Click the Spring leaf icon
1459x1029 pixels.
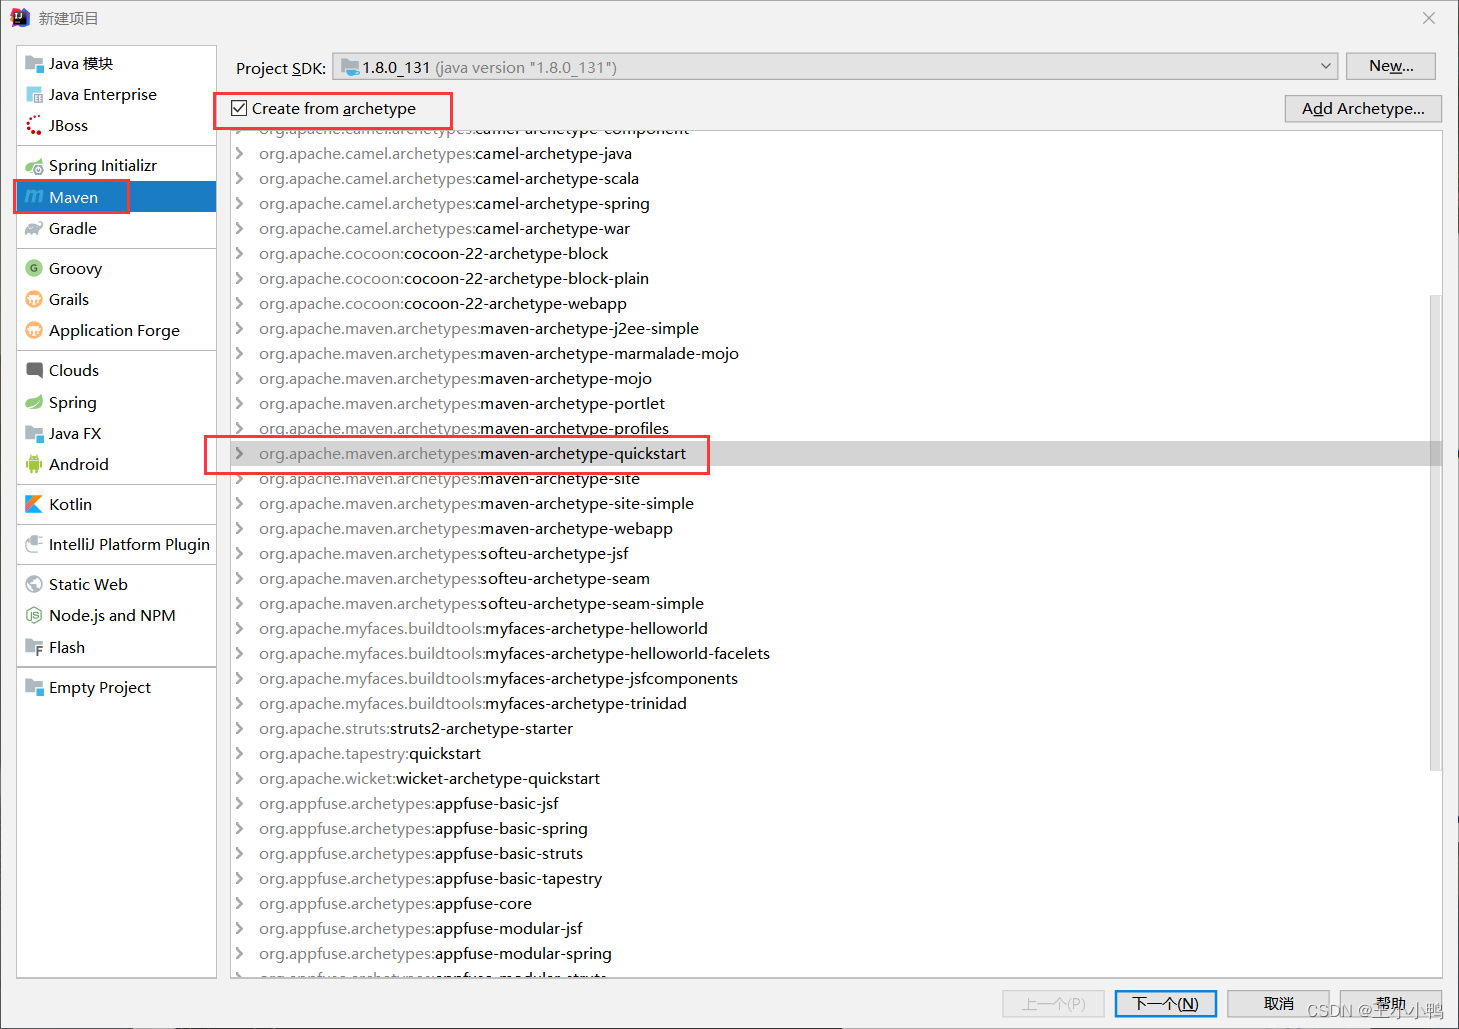[34, 402]
